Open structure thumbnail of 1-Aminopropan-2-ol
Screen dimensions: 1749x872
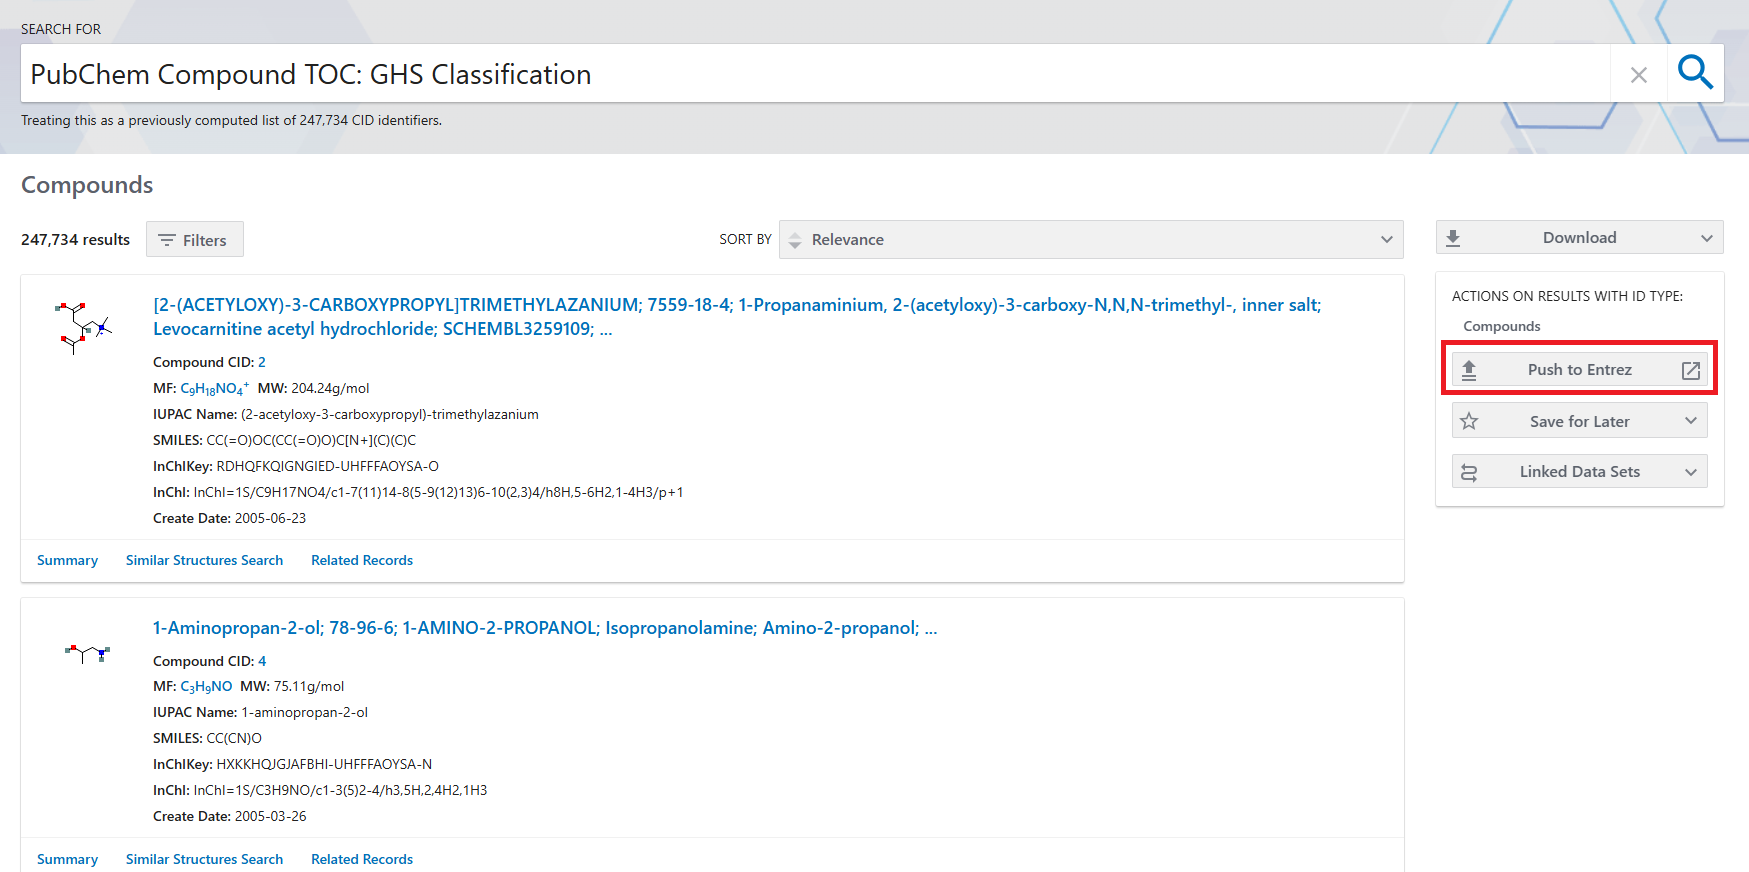coord(87,654)
